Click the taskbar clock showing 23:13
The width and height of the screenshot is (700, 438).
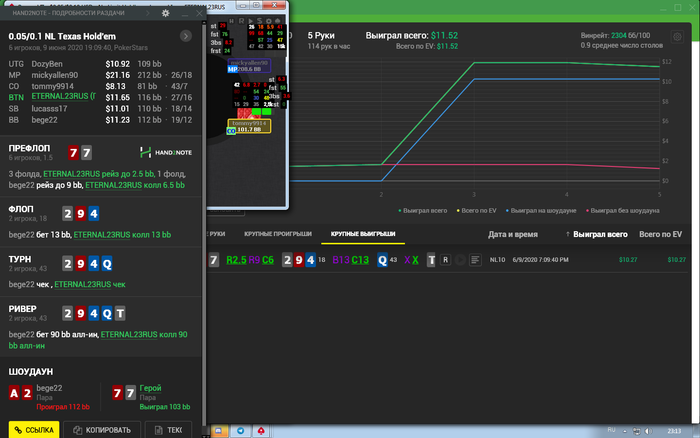(674, 431)
